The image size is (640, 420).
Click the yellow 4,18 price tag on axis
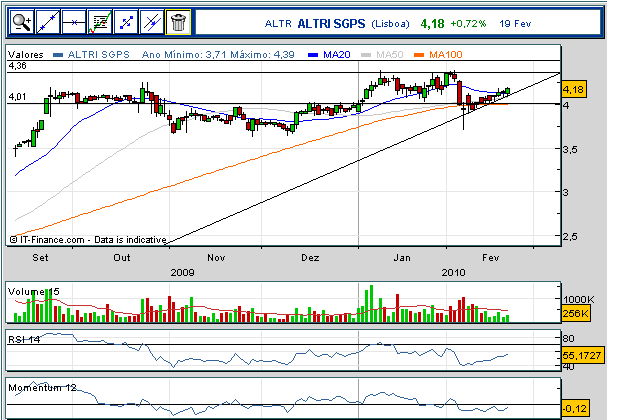[574, 89]
